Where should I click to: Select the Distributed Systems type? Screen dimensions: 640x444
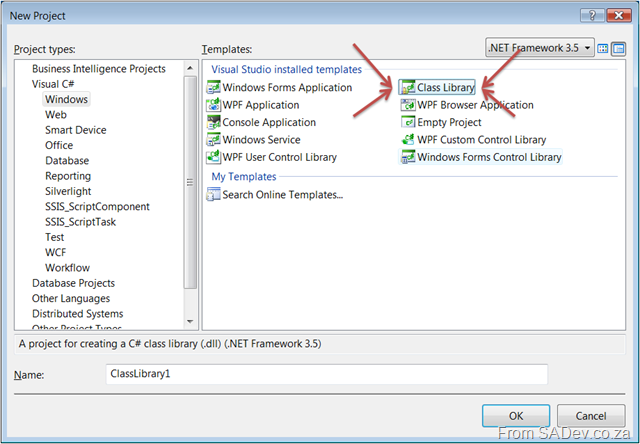click(78, 314)
